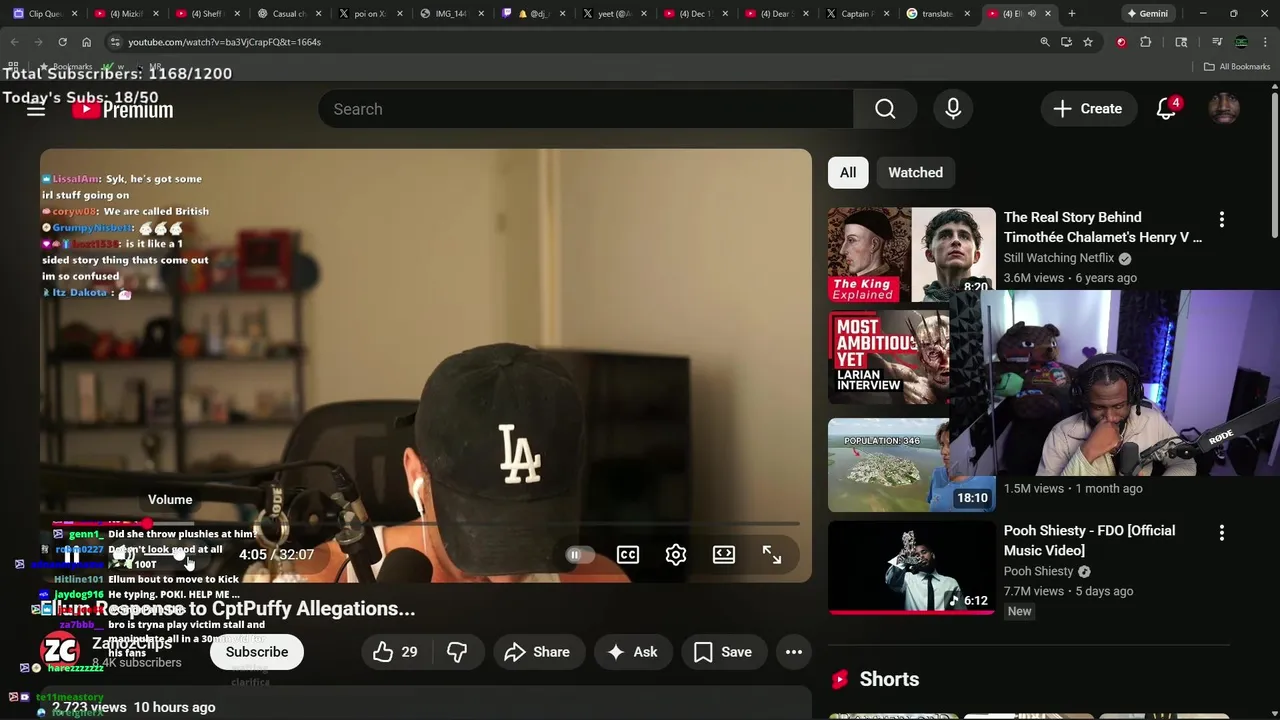Subscribe to the ZanozClips channel
Viewport: 1280px width, 720px height.
pyautogui.click(x=257, y=652)
